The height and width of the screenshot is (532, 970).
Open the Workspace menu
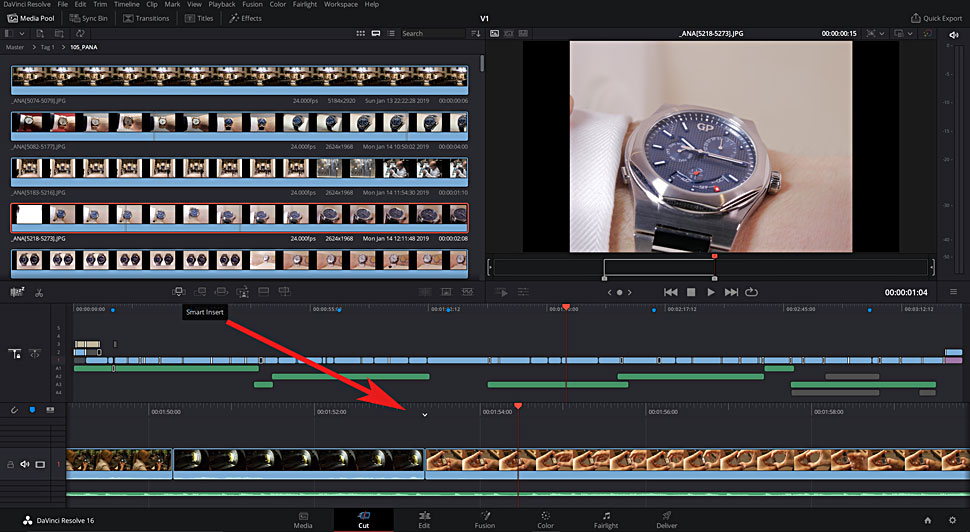point(341,4)
